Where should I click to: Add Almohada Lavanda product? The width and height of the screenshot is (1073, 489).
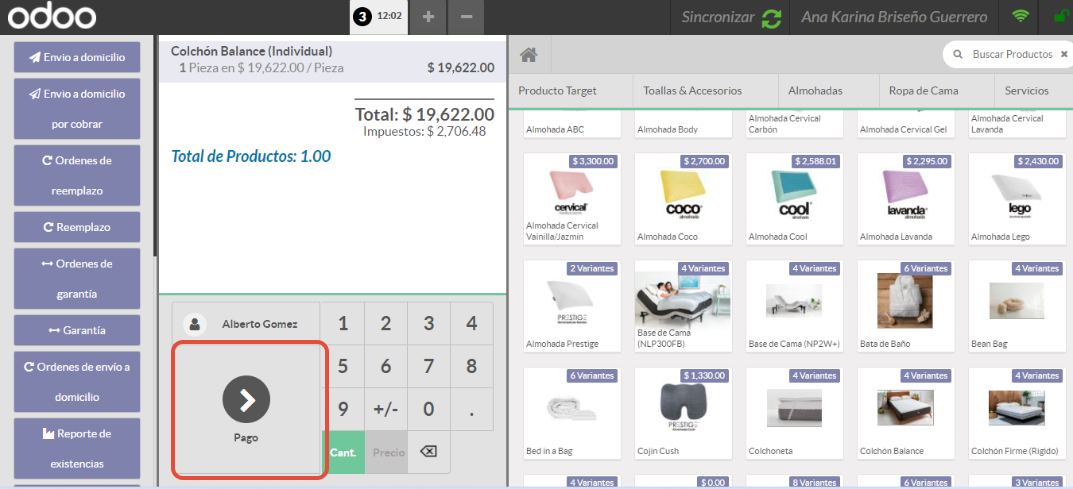click(906, 199)
